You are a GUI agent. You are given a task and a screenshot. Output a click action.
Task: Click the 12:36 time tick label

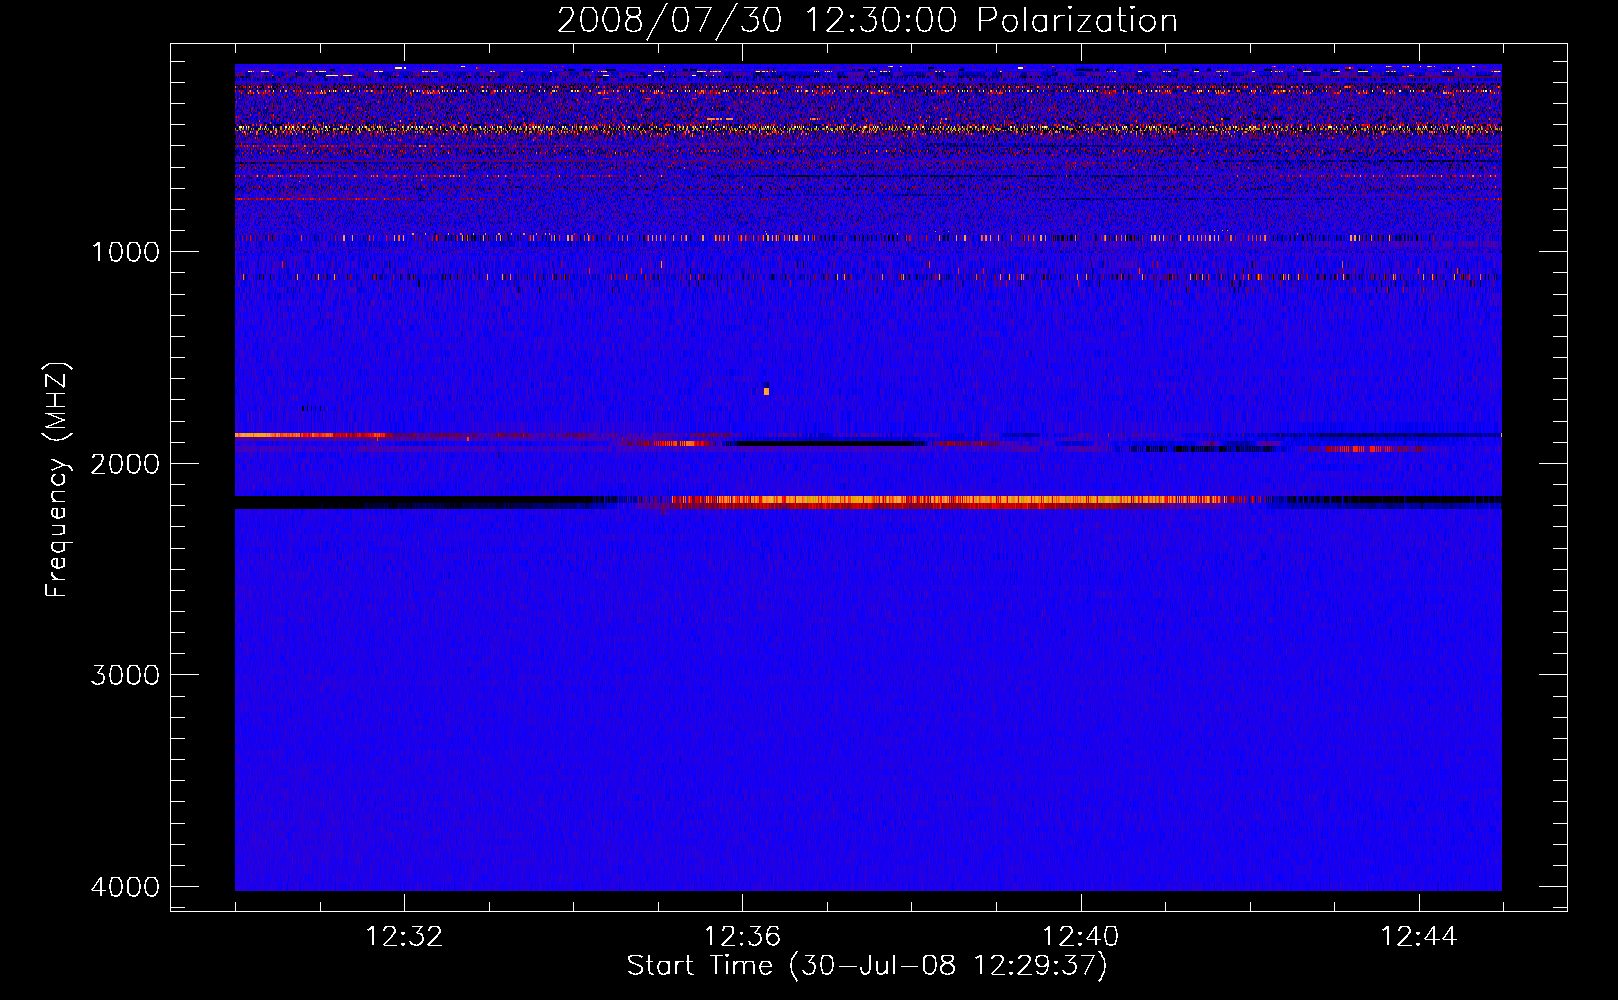(742, 937)
